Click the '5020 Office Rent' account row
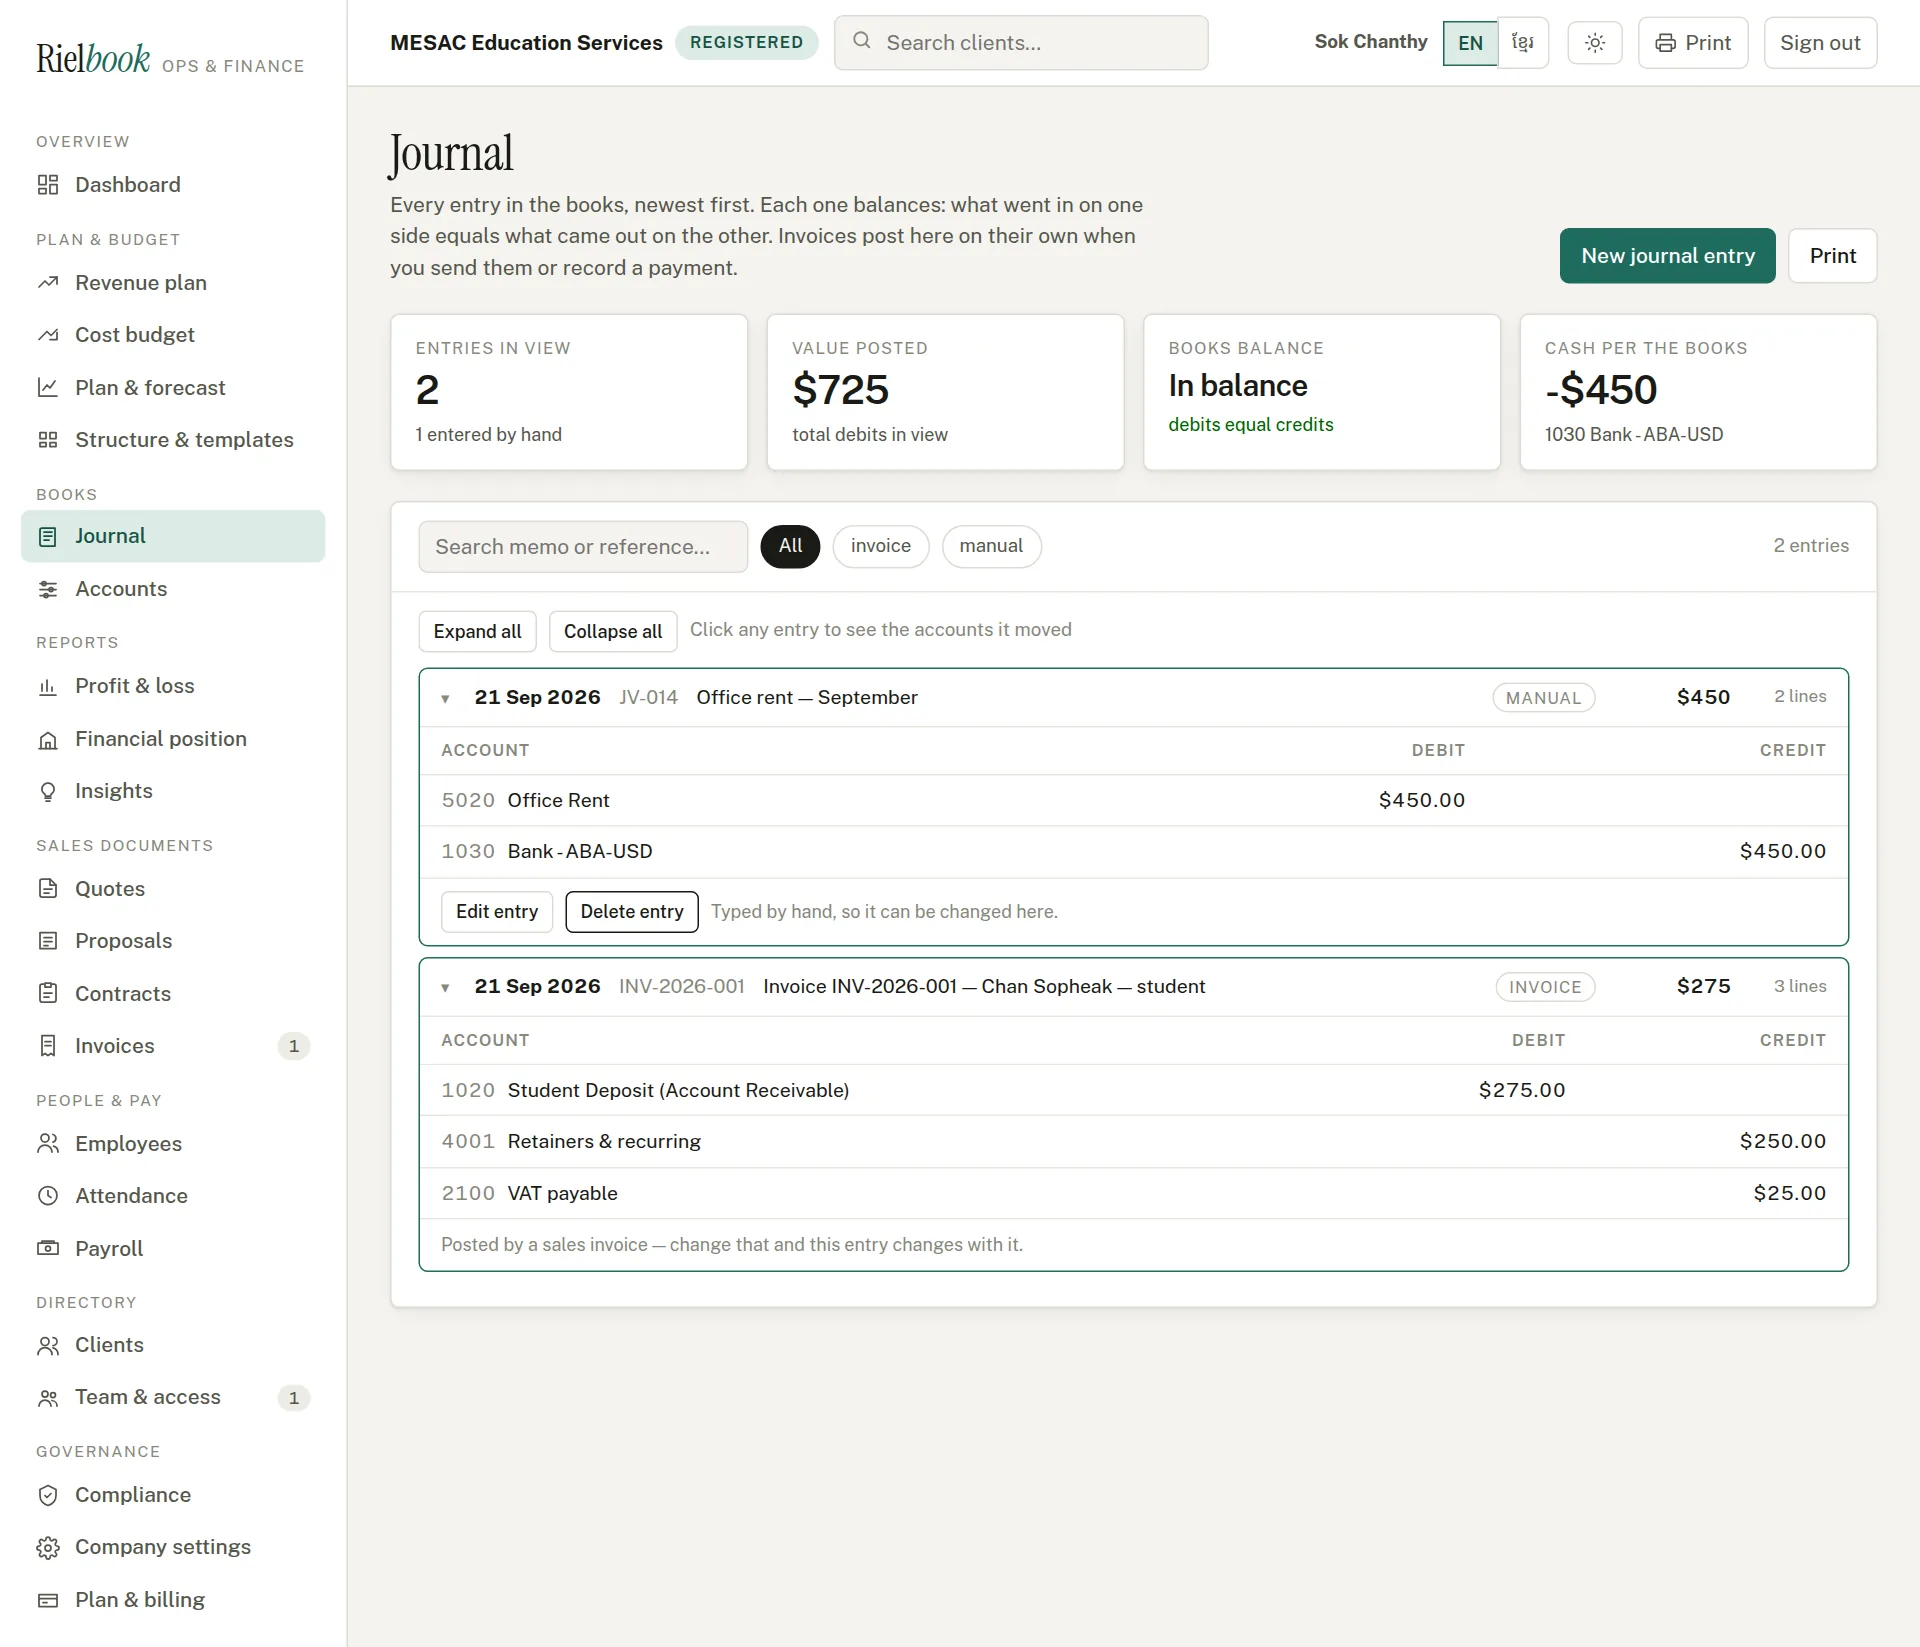This screenshot has height=1647, width=1920. tap(1133, 801)
